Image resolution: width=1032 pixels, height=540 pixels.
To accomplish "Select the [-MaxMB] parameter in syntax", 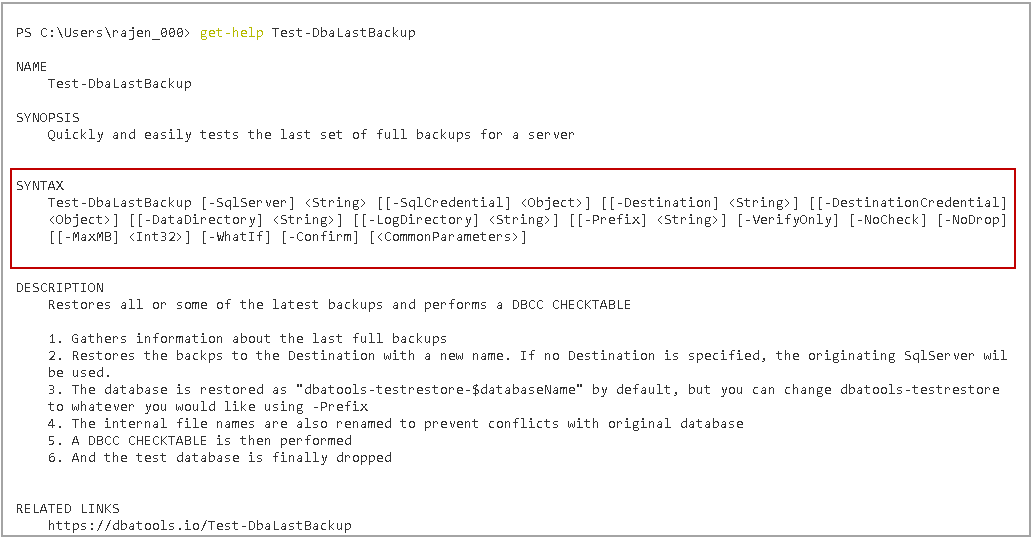I will click(88, 237).
